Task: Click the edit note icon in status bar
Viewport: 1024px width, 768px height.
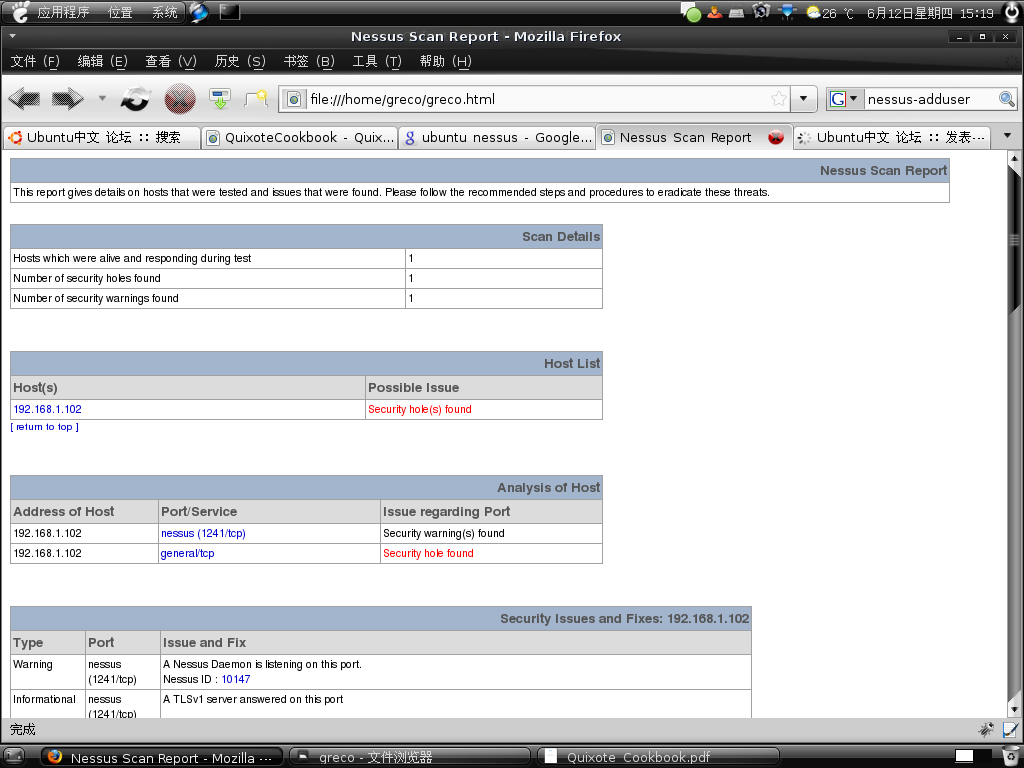Action: click(1010, 729)
